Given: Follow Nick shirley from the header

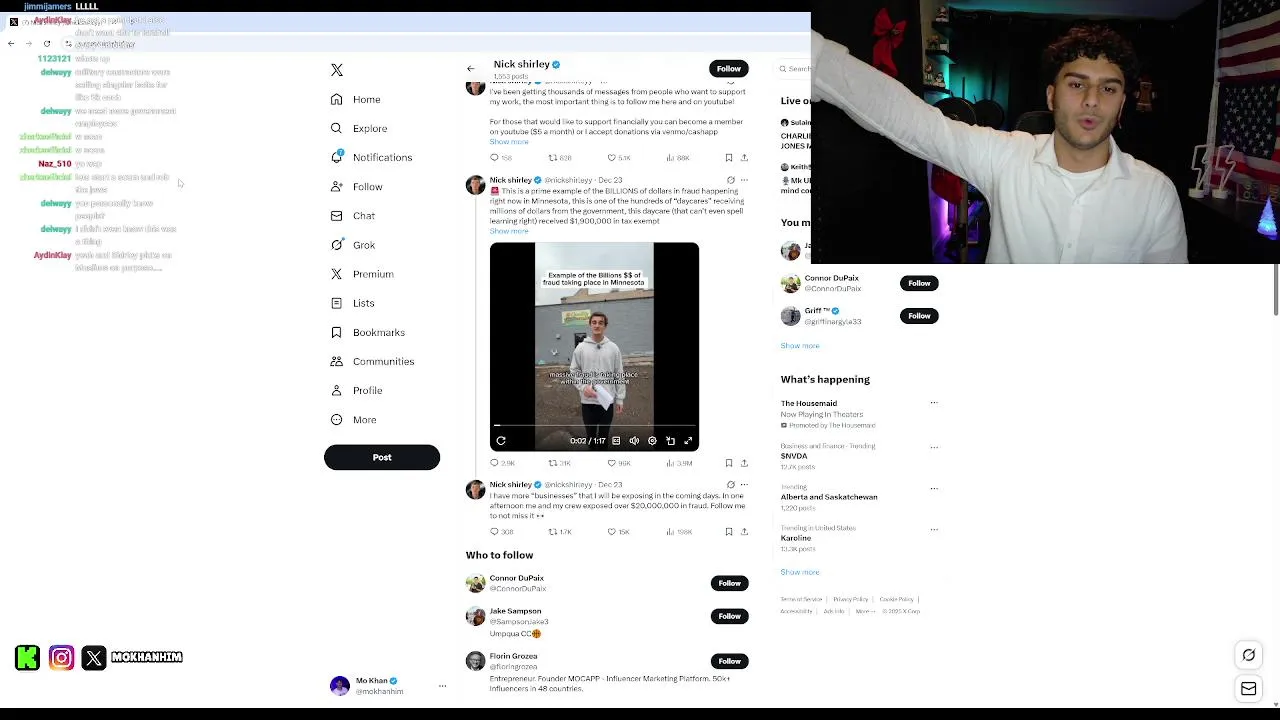Looking at the screenshot, I should [x=729, y=69].
